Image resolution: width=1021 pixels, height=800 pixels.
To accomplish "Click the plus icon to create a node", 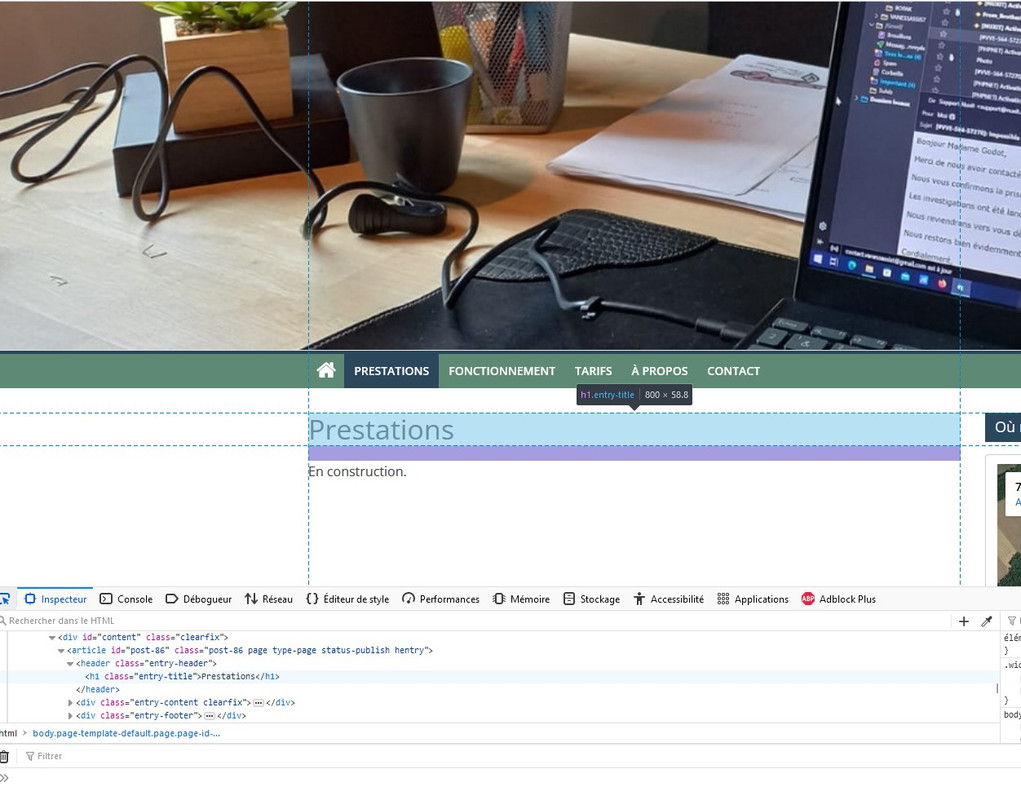I will click(964, 622).
